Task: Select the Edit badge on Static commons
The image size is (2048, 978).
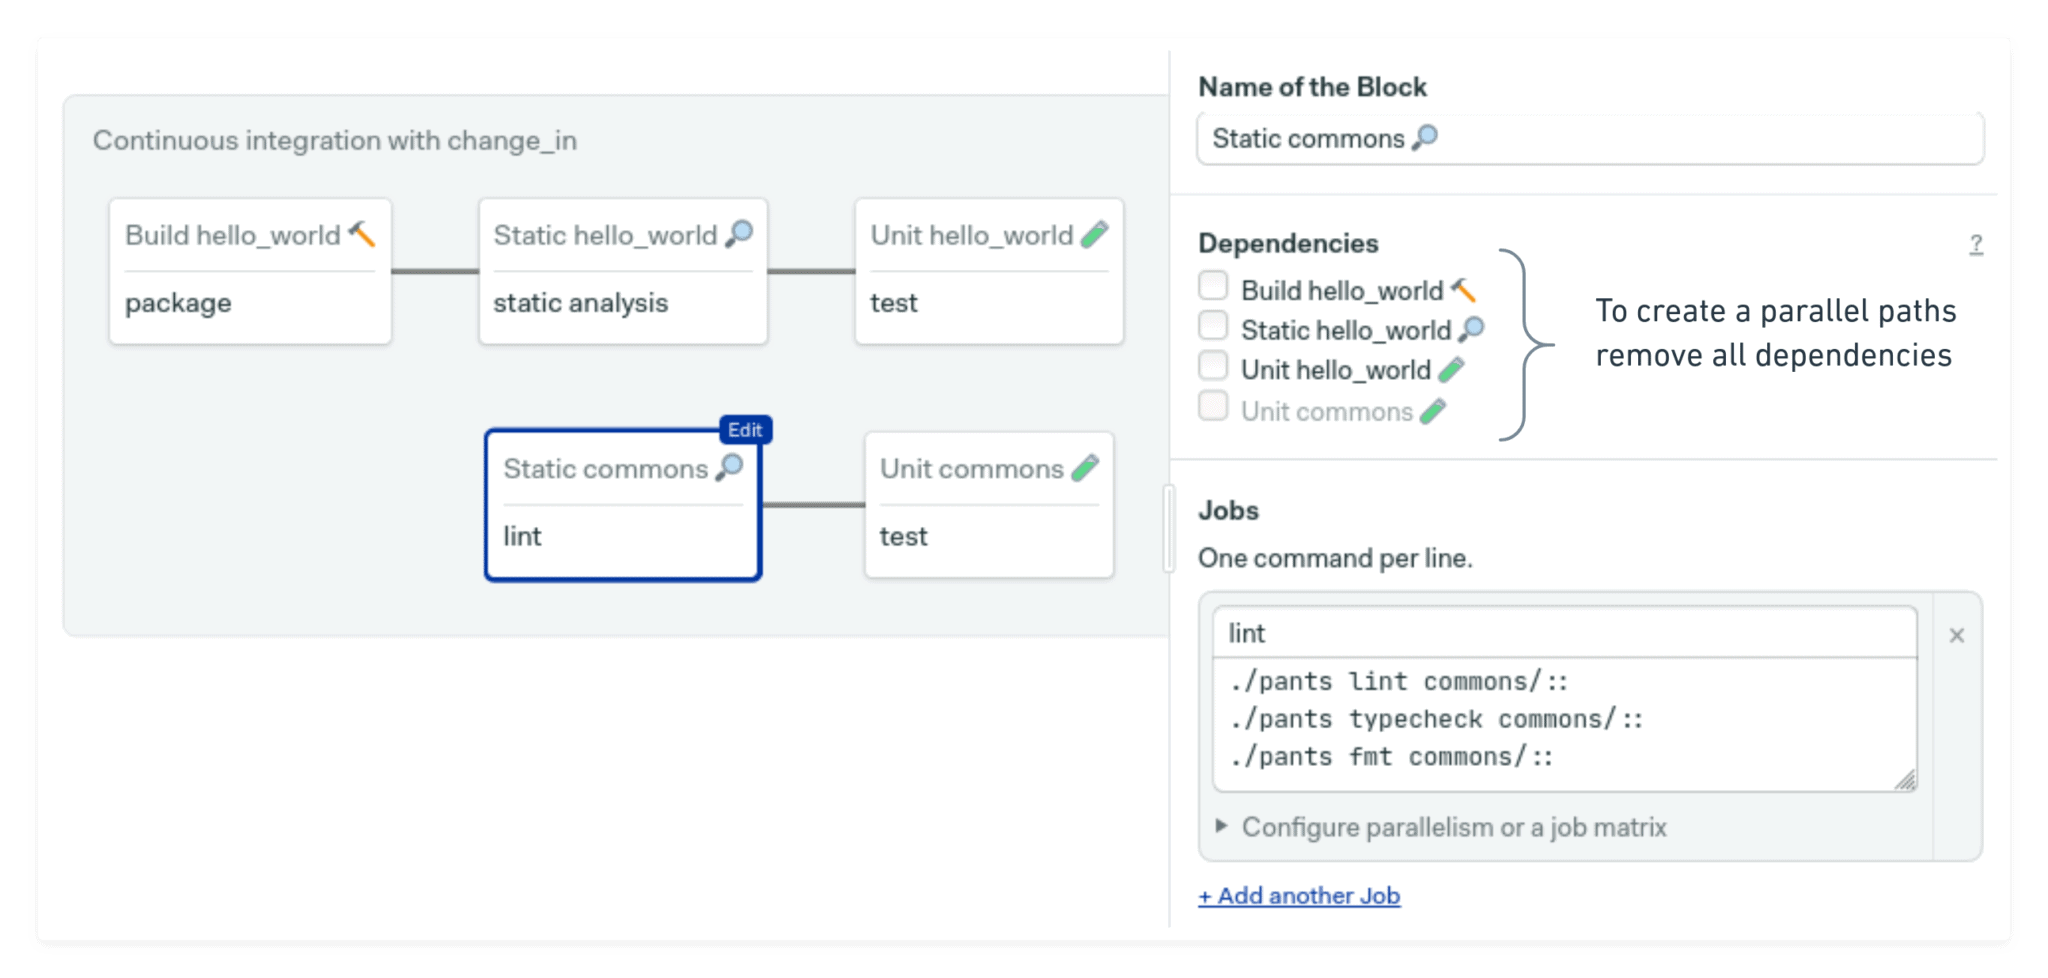Action: [x=746, y=429]
